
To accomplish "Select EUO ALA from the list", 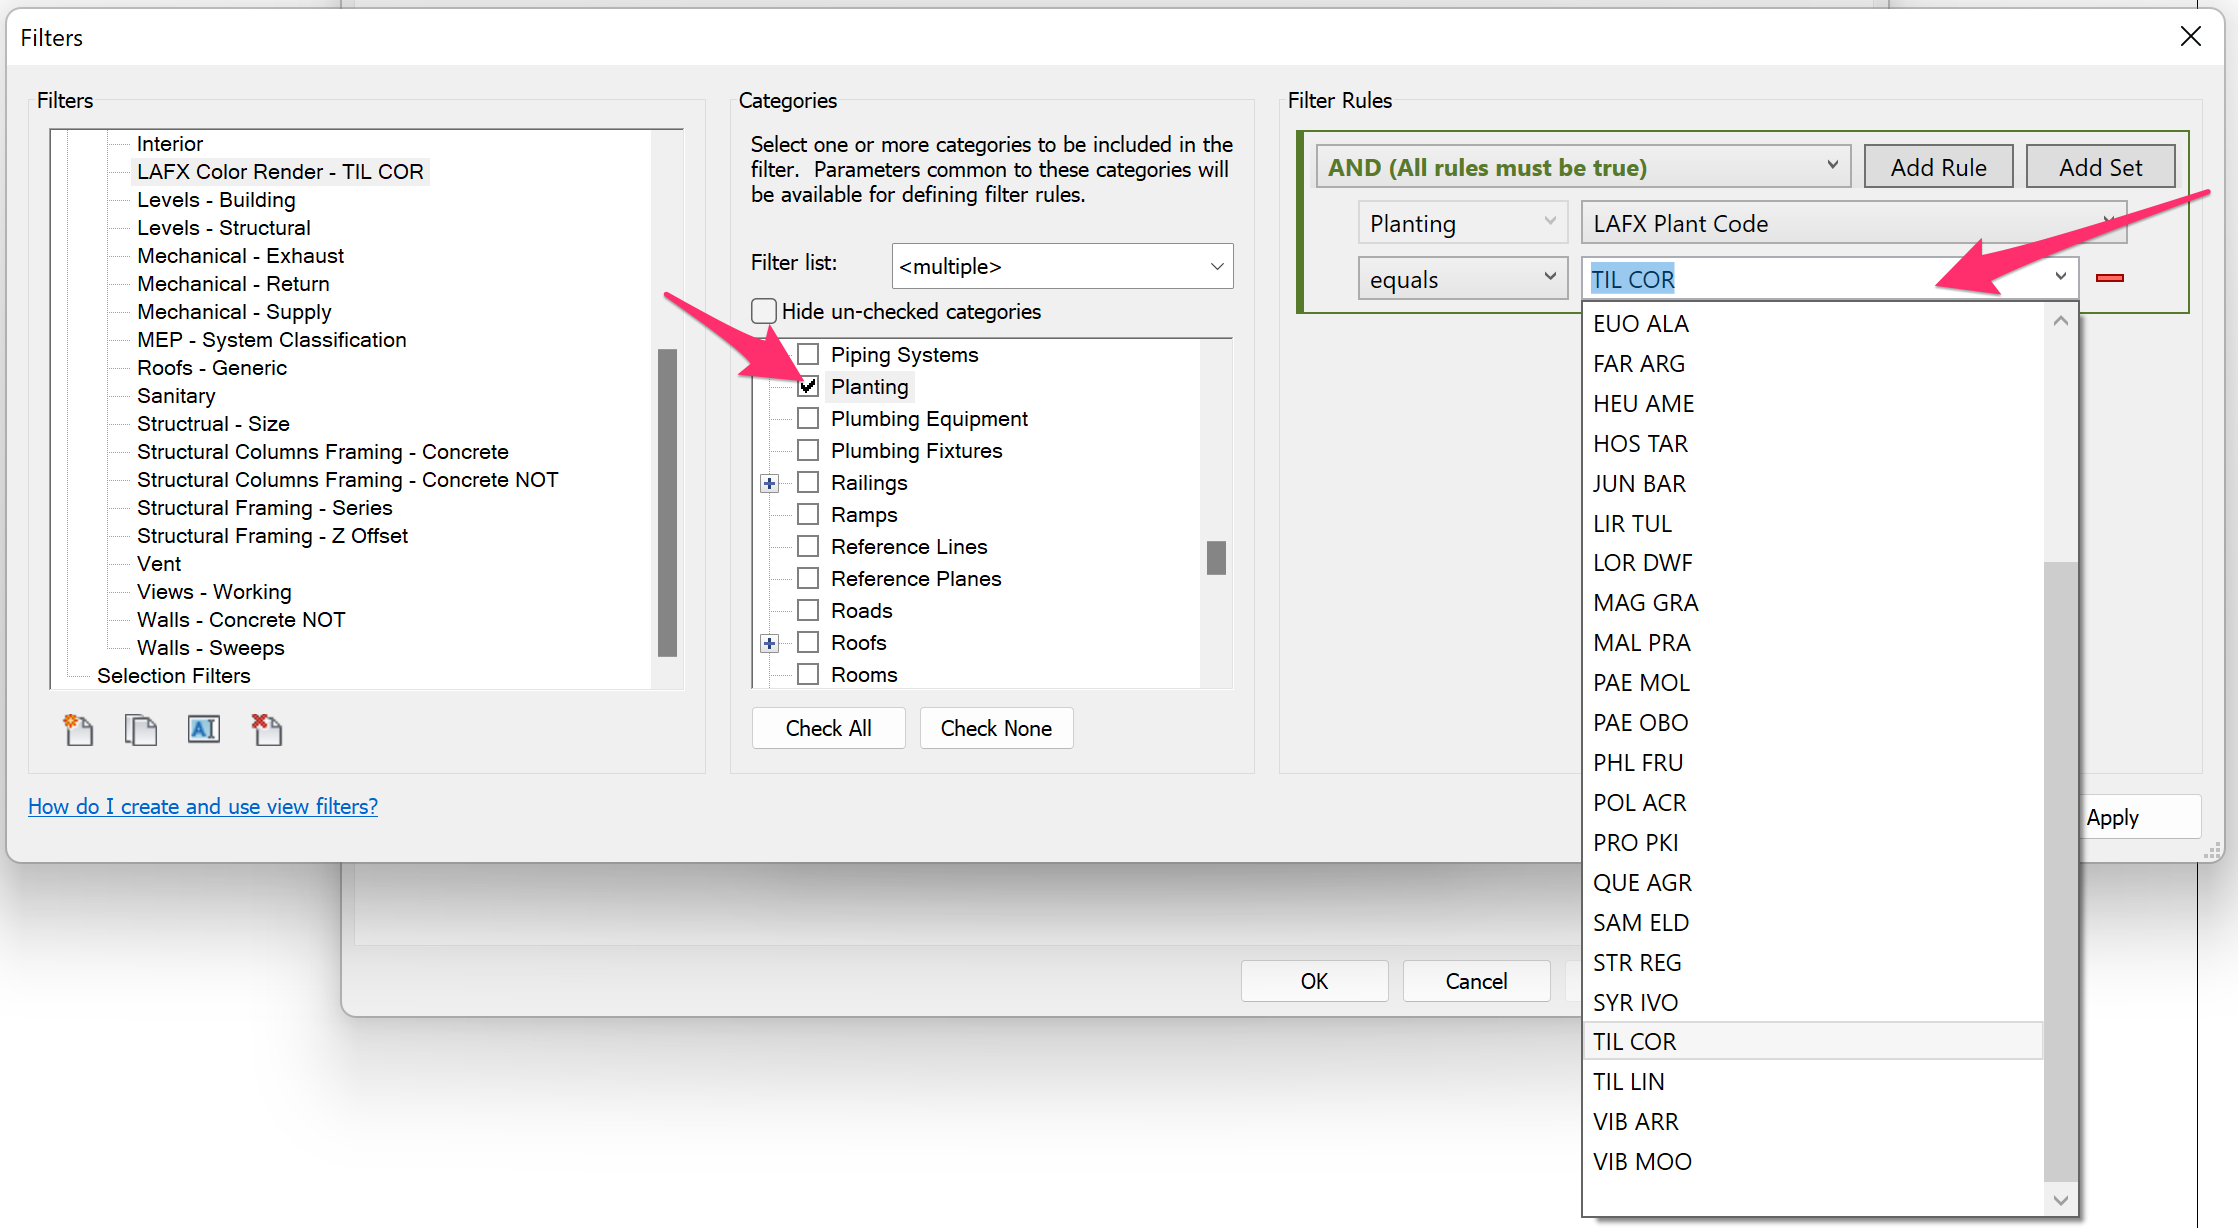I will 1812,324.
